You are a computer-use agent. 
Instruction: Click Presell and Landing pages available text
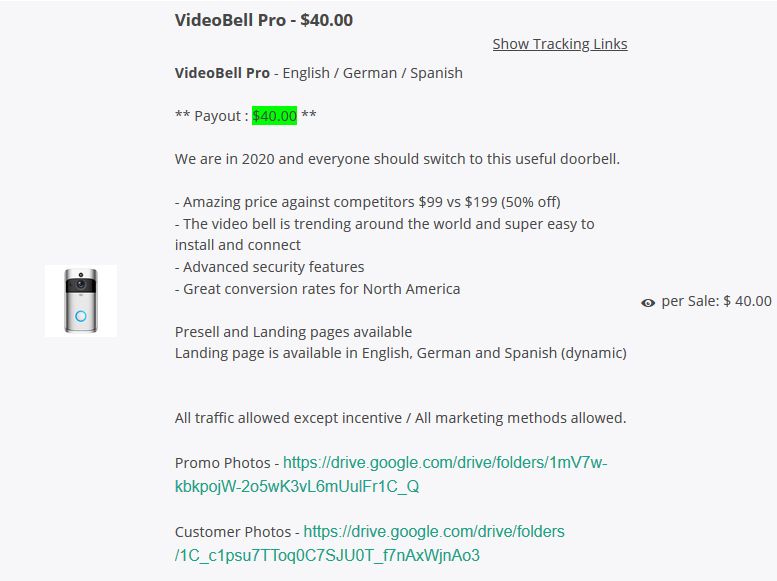[293, 332]
